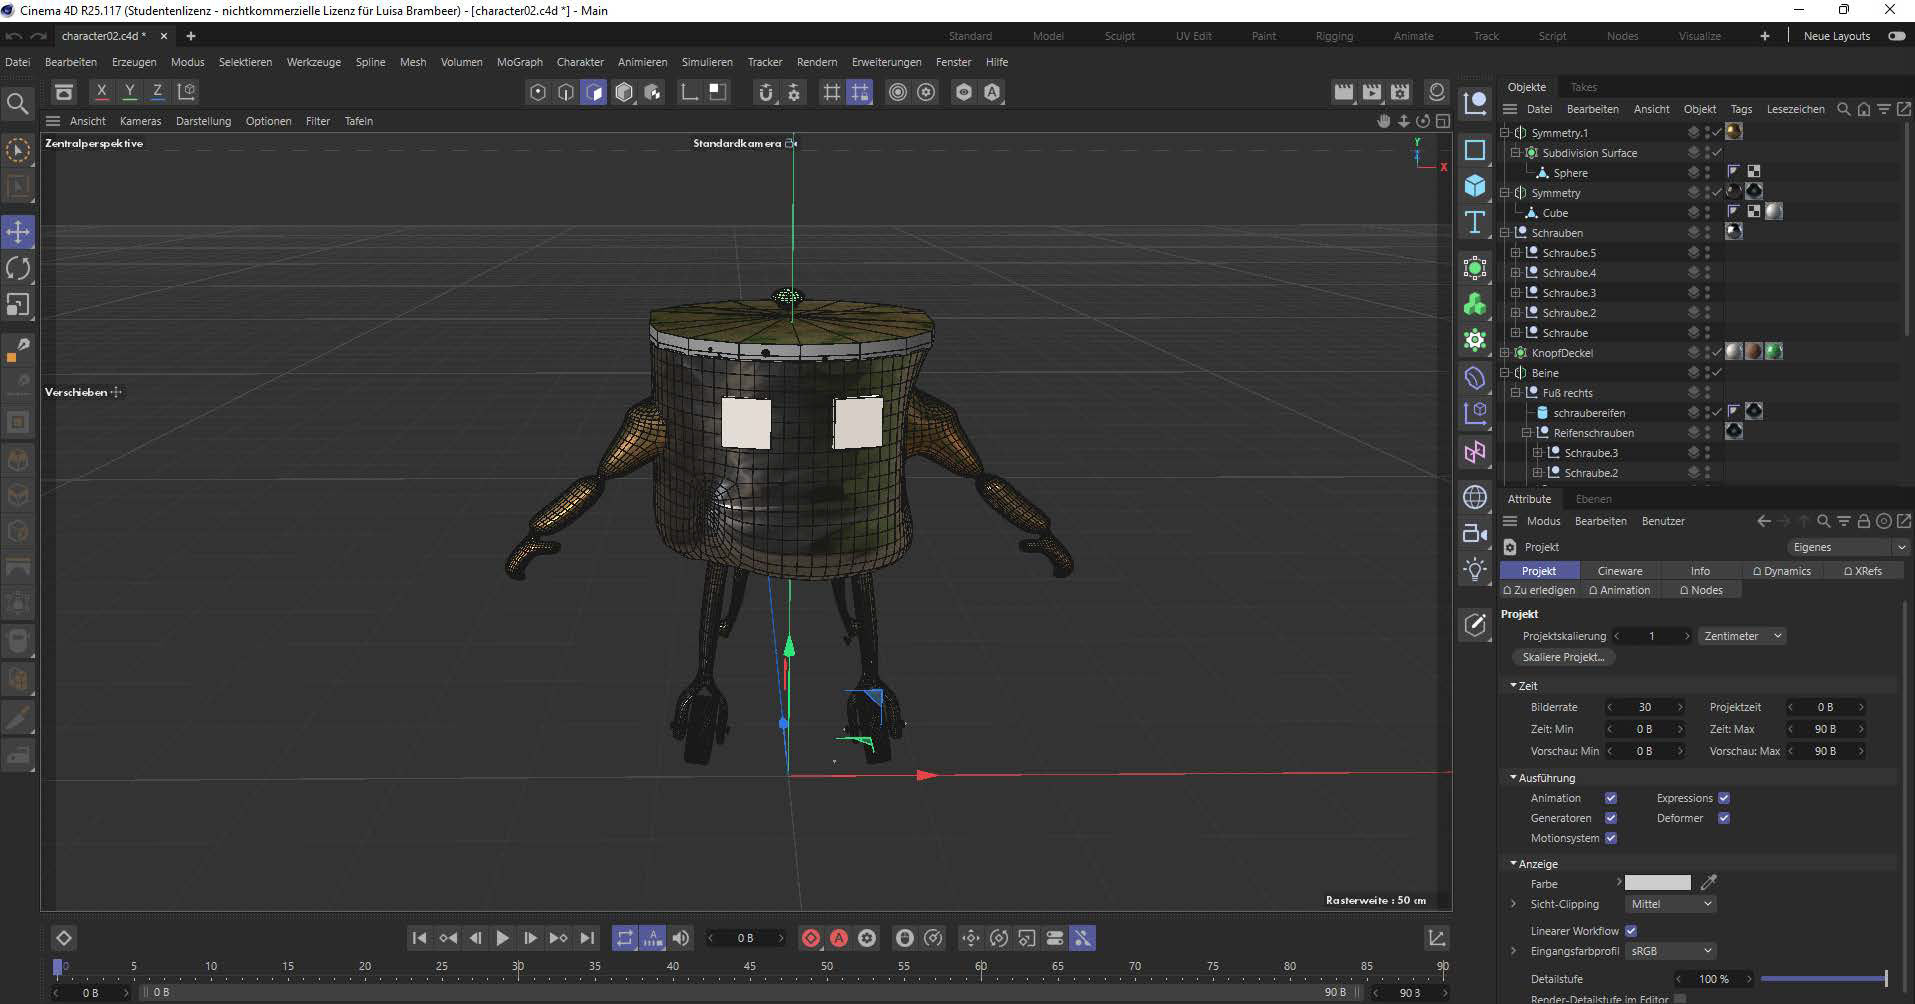The image size is (1915, 1004).
Task: Toggle the Generatoren checkbox
Action: [x=1611, y=818]
